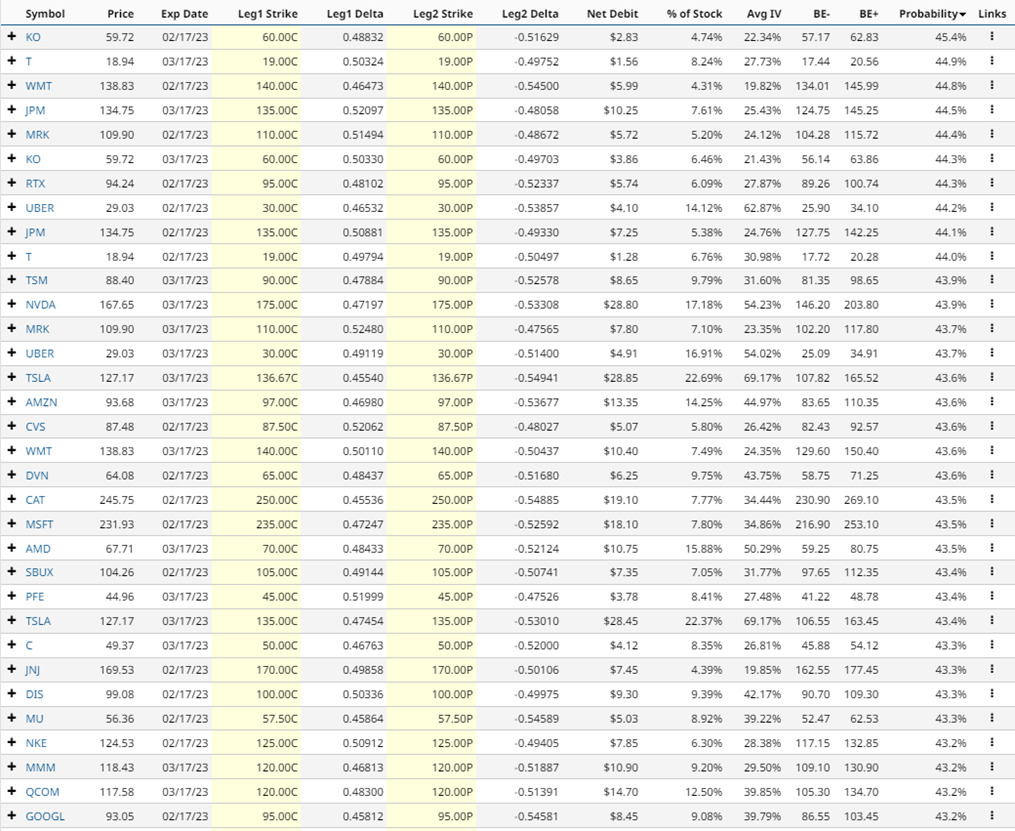Open three-dot menu for KO 02/17/23 row
This screenshot has height=831, width=1015.
tap(991, 37)
